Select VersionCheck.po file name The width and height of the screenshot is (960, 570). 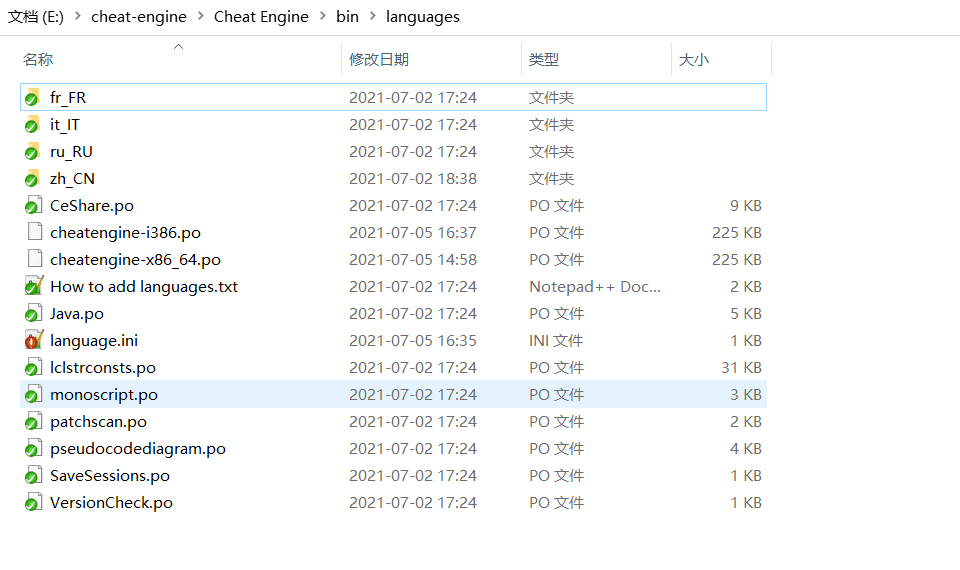111,501
